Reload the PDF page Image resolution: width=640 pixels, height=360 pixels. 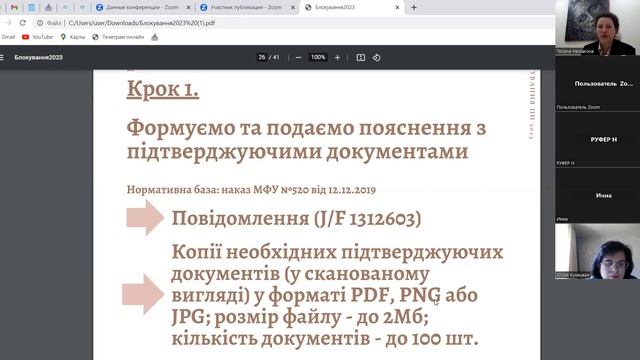[23, 23]
